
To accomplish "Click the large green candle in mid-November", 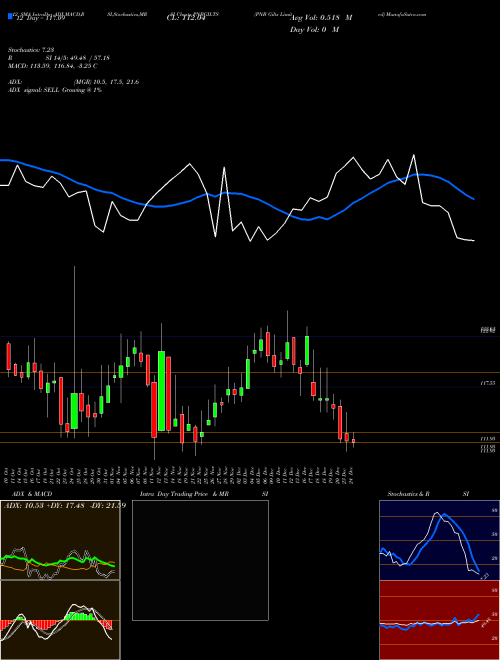I will pos(161,391).
